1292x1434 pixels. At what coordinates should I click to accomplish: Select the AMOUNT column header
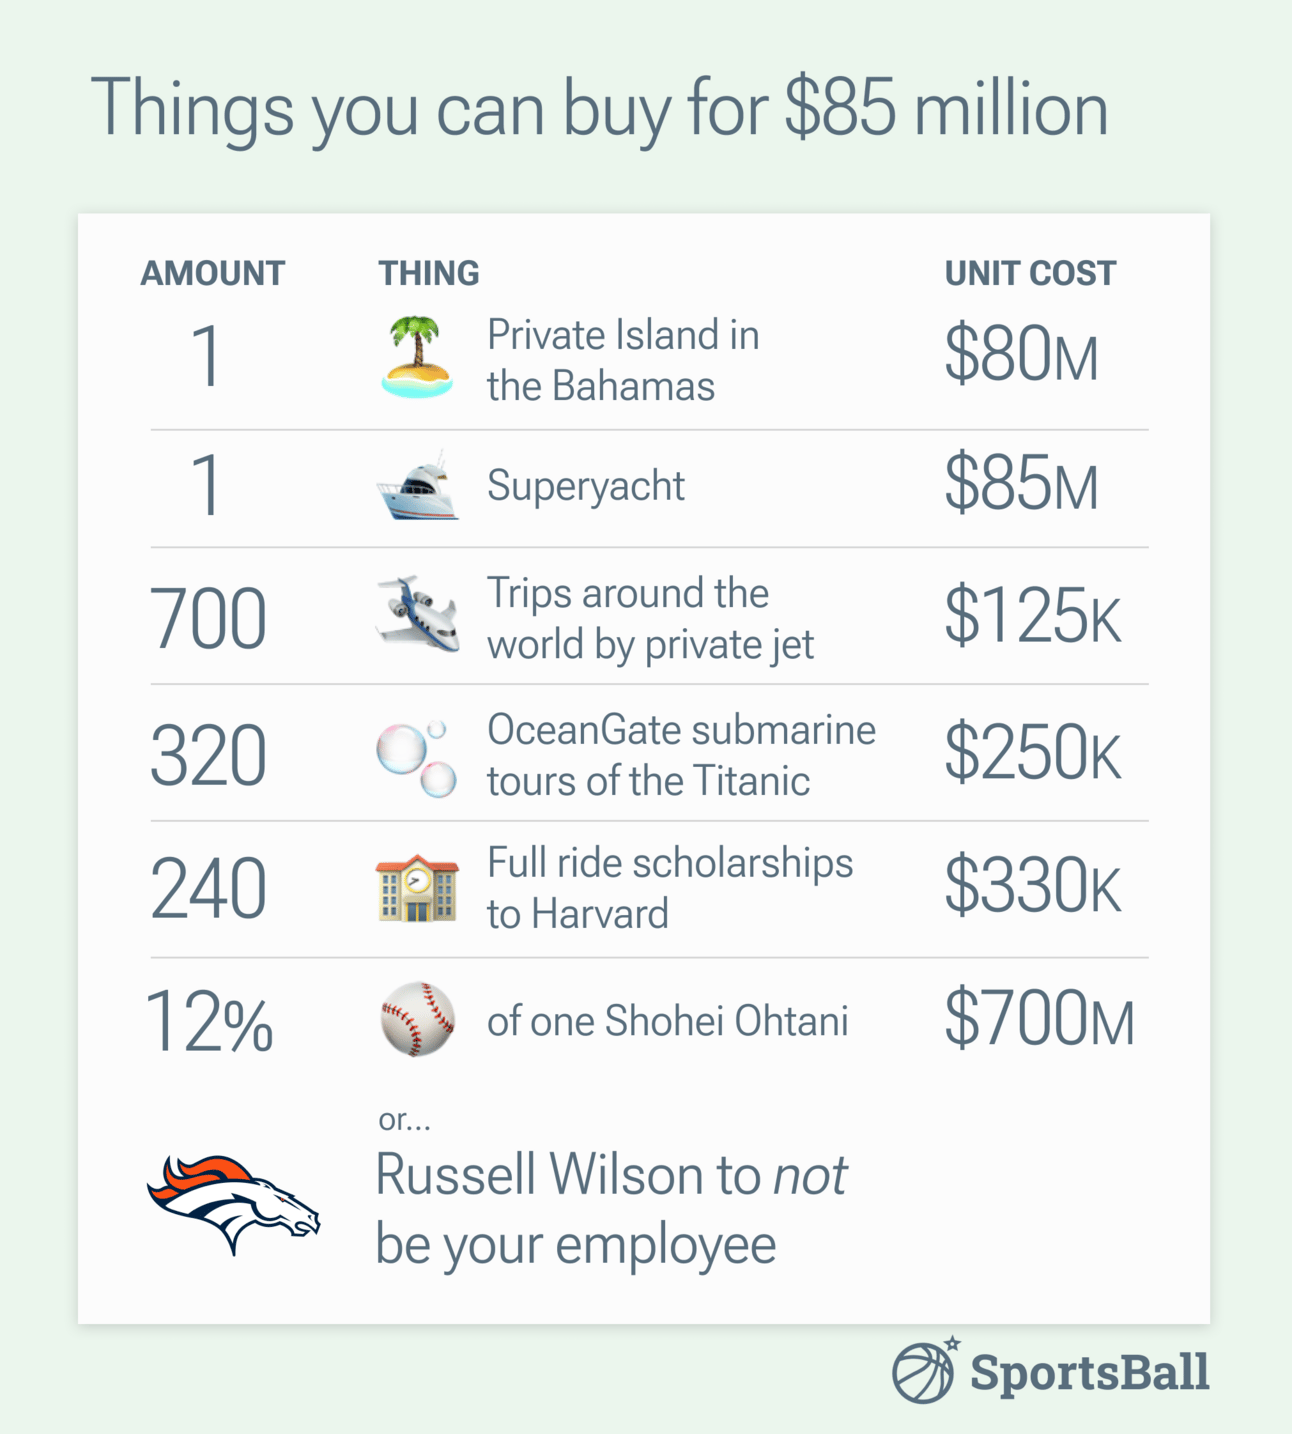212,273
